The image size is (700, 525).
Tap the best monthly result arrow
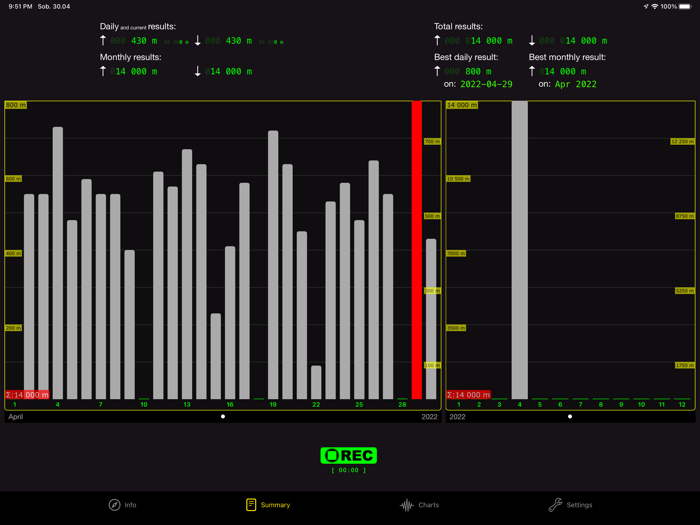[532, 71]
